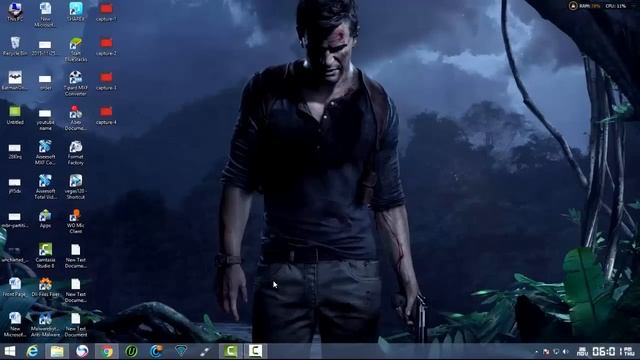
Task: Select the Malwarebytes Anti-Malware shortcut
Action: pyautogui.click(x=45, y=324)
